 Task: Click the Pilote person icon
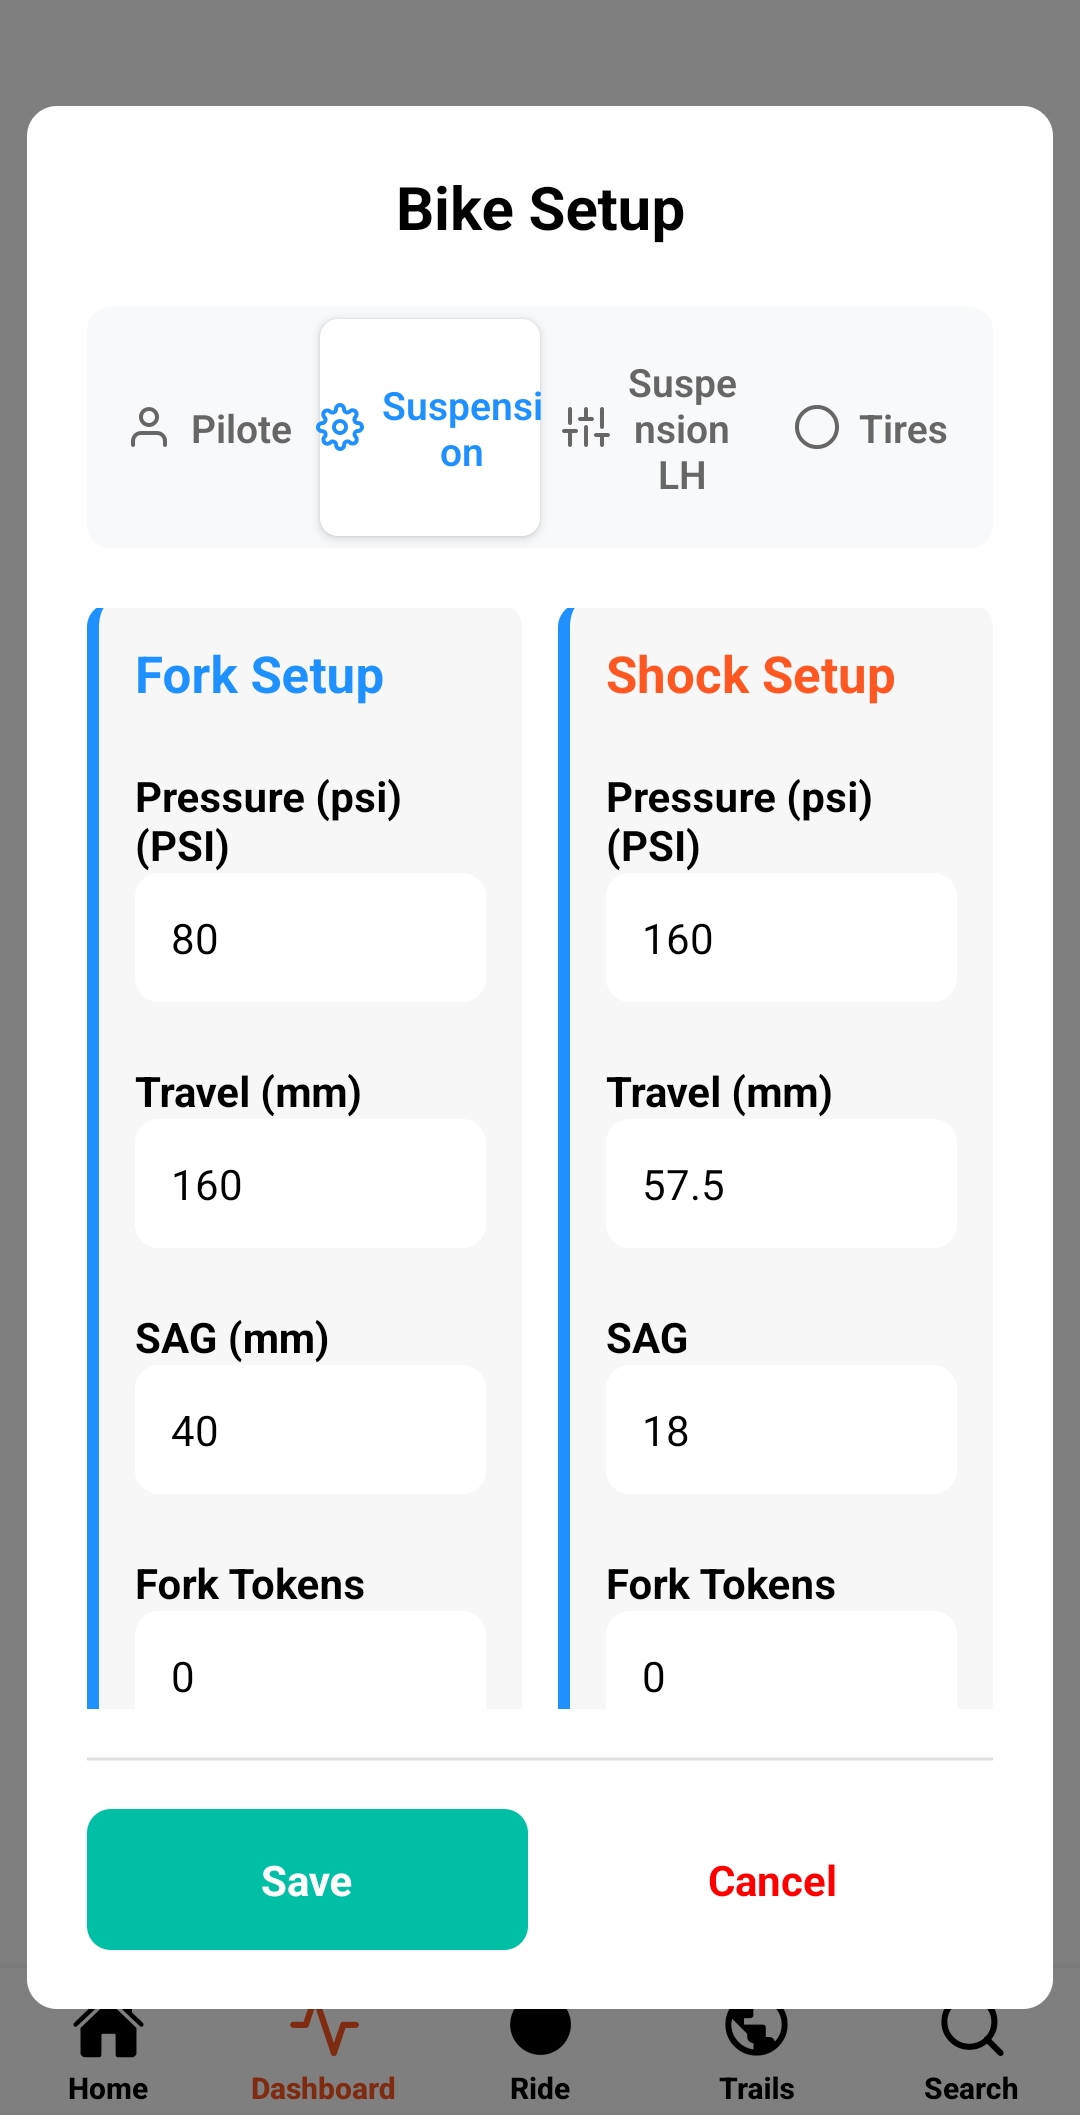coord(149,428)
